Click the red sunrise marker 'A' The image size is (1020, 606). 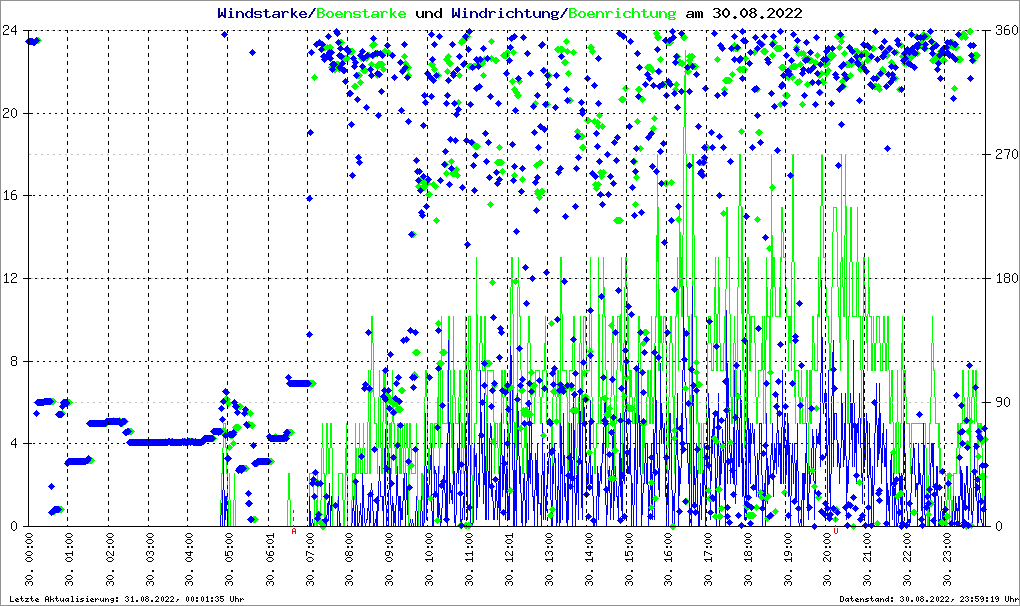(294, 532)
